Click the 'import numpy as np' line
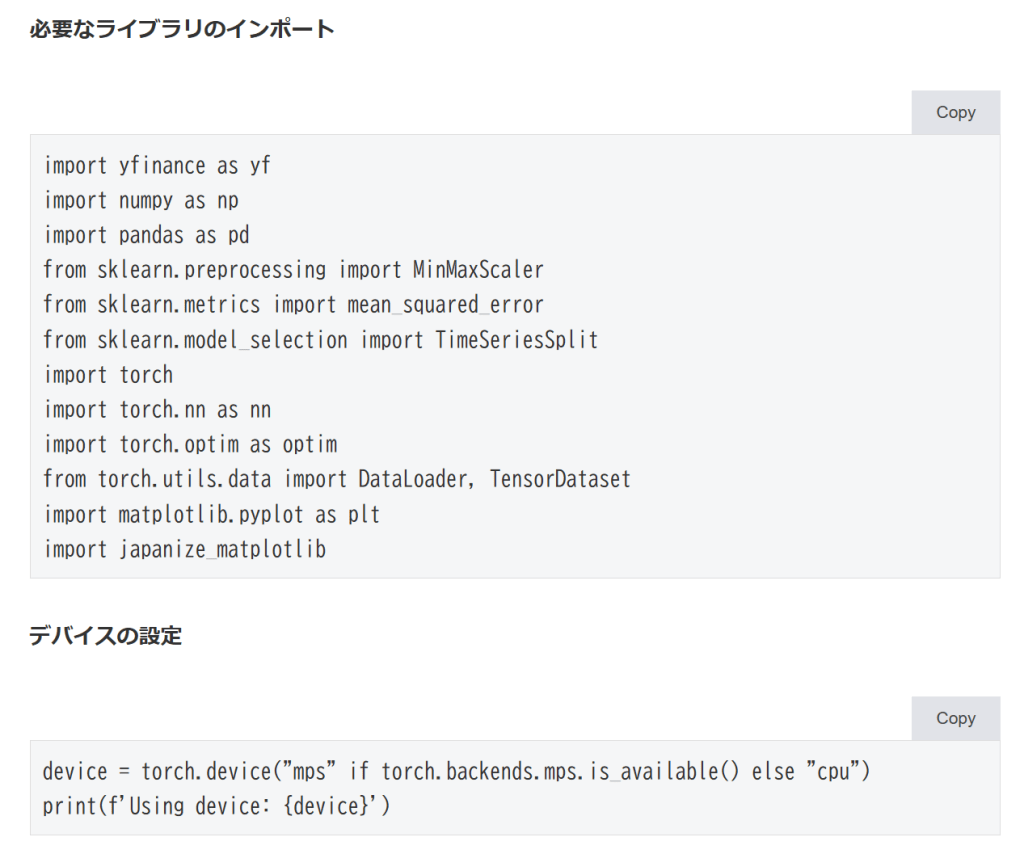The width and height of the screenshot is (1024, 854). 141,201
